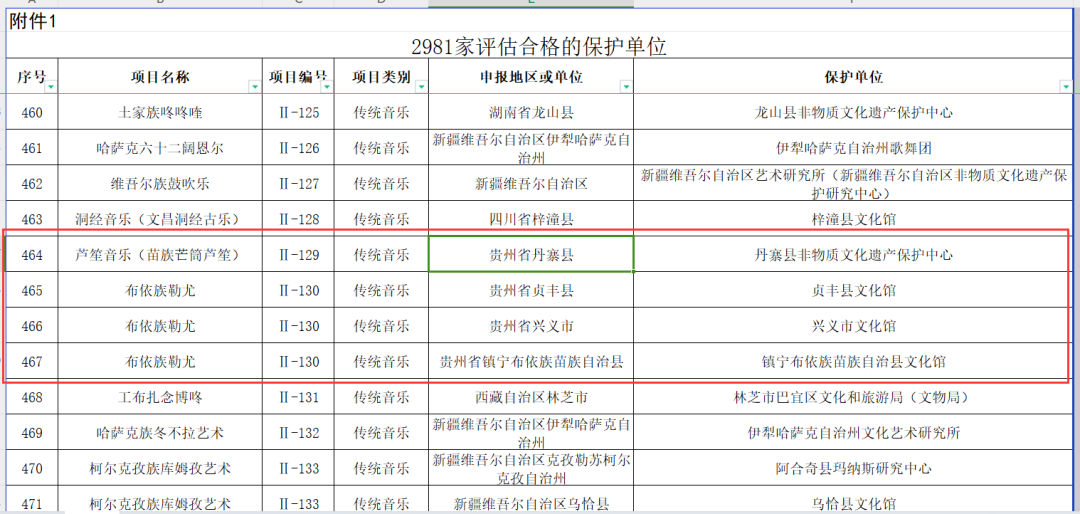Expand the 保护单位 column filter arrow
Screen dimensions: 1080x514
[1065, 88]
